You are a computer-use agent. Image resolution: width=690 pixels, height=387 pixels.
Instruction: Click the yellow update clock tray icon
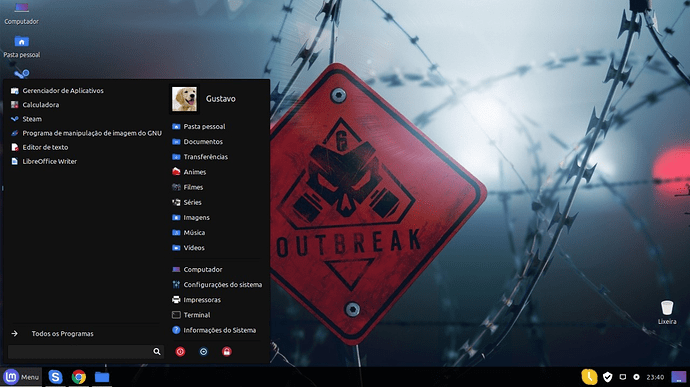pyautogui.click(x=589, y=377)
